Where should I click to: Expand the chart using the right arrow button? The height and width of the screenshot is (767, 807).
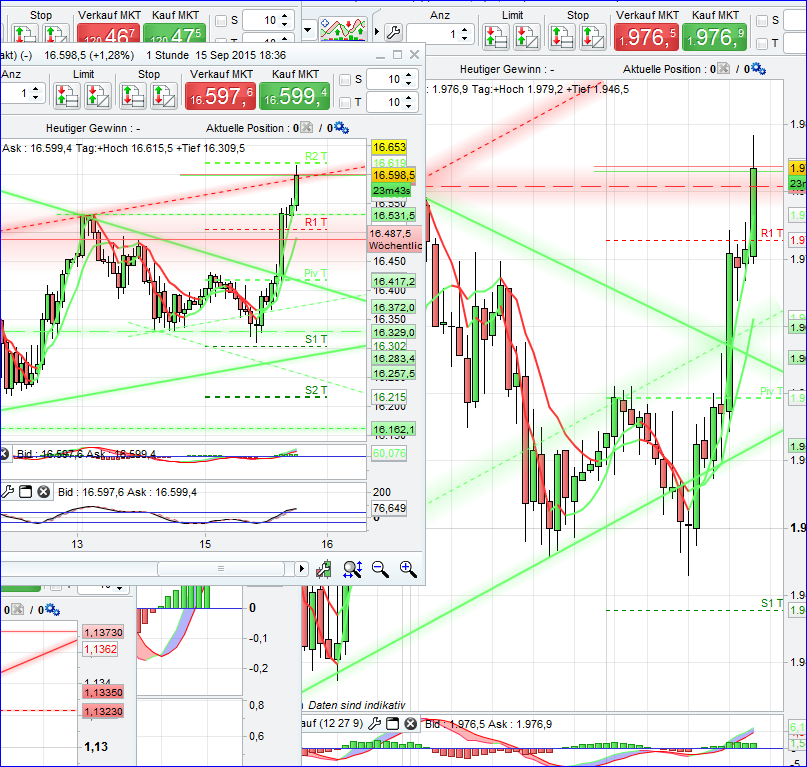(x=302, y=568)
